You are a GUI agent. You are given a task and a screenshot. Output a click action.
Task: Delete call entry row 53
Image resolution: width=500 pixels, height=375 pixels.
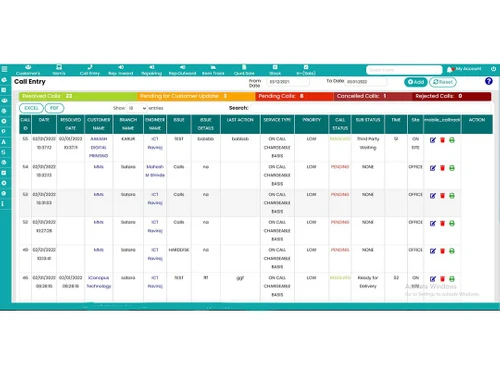click(442, 196)
